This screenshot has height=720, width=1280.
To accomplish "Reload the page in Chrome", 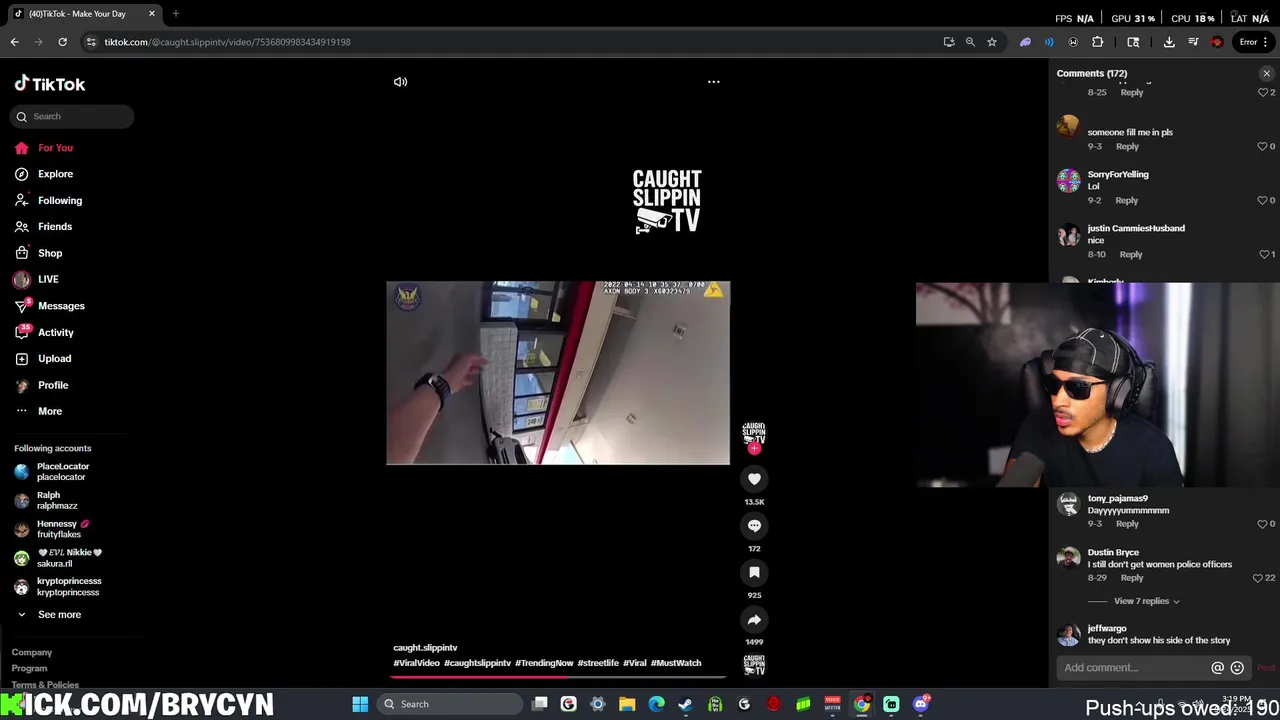I will [62, 42].
